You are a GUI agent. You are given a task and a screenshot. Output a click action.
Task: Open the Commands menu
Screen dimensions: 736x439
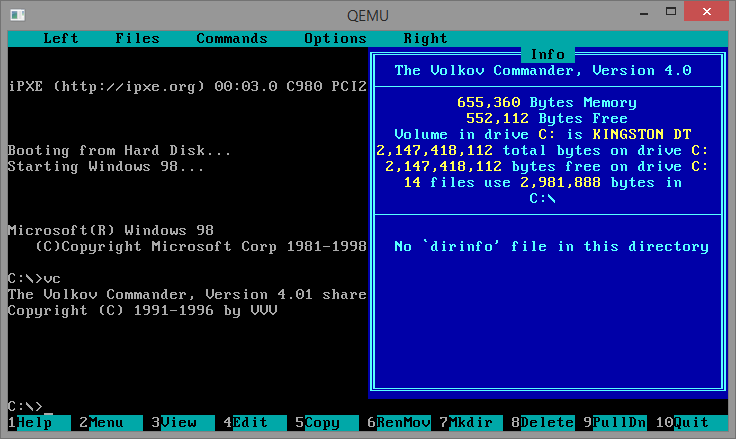tap(232, 39)
